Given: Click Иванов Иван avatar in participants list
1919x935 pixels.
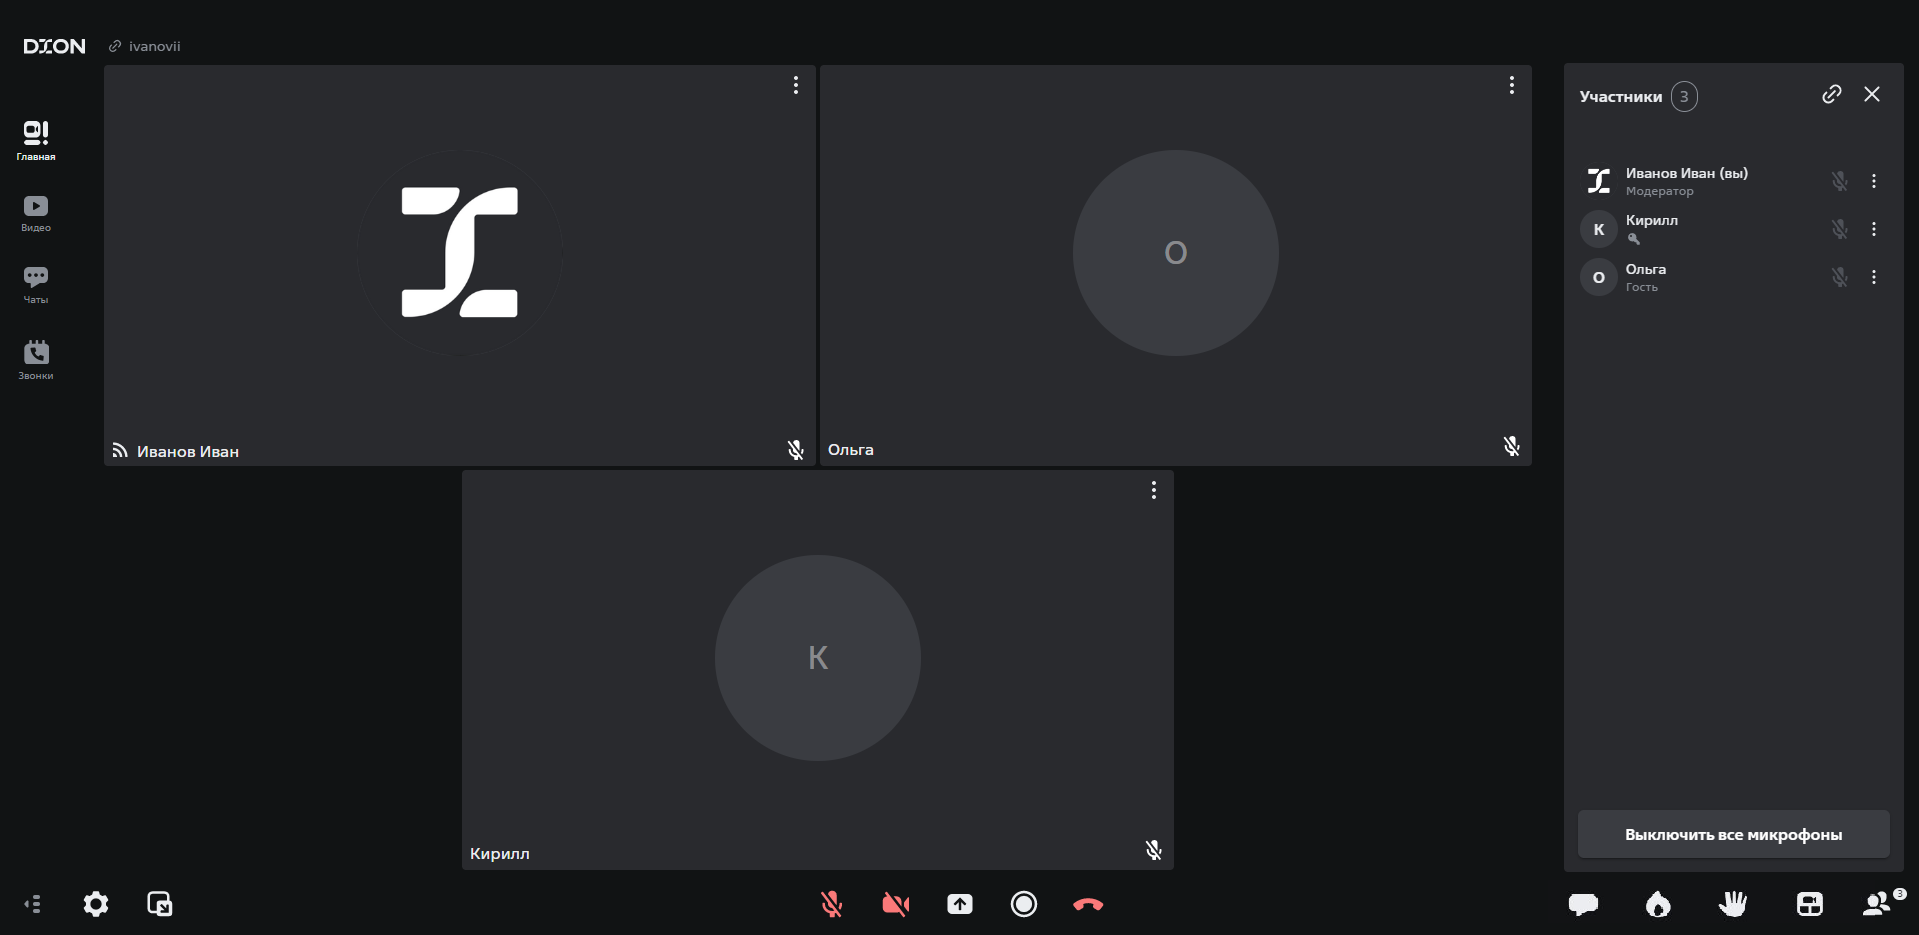Looking at the screenshot, I should [x=1599, y=181].
